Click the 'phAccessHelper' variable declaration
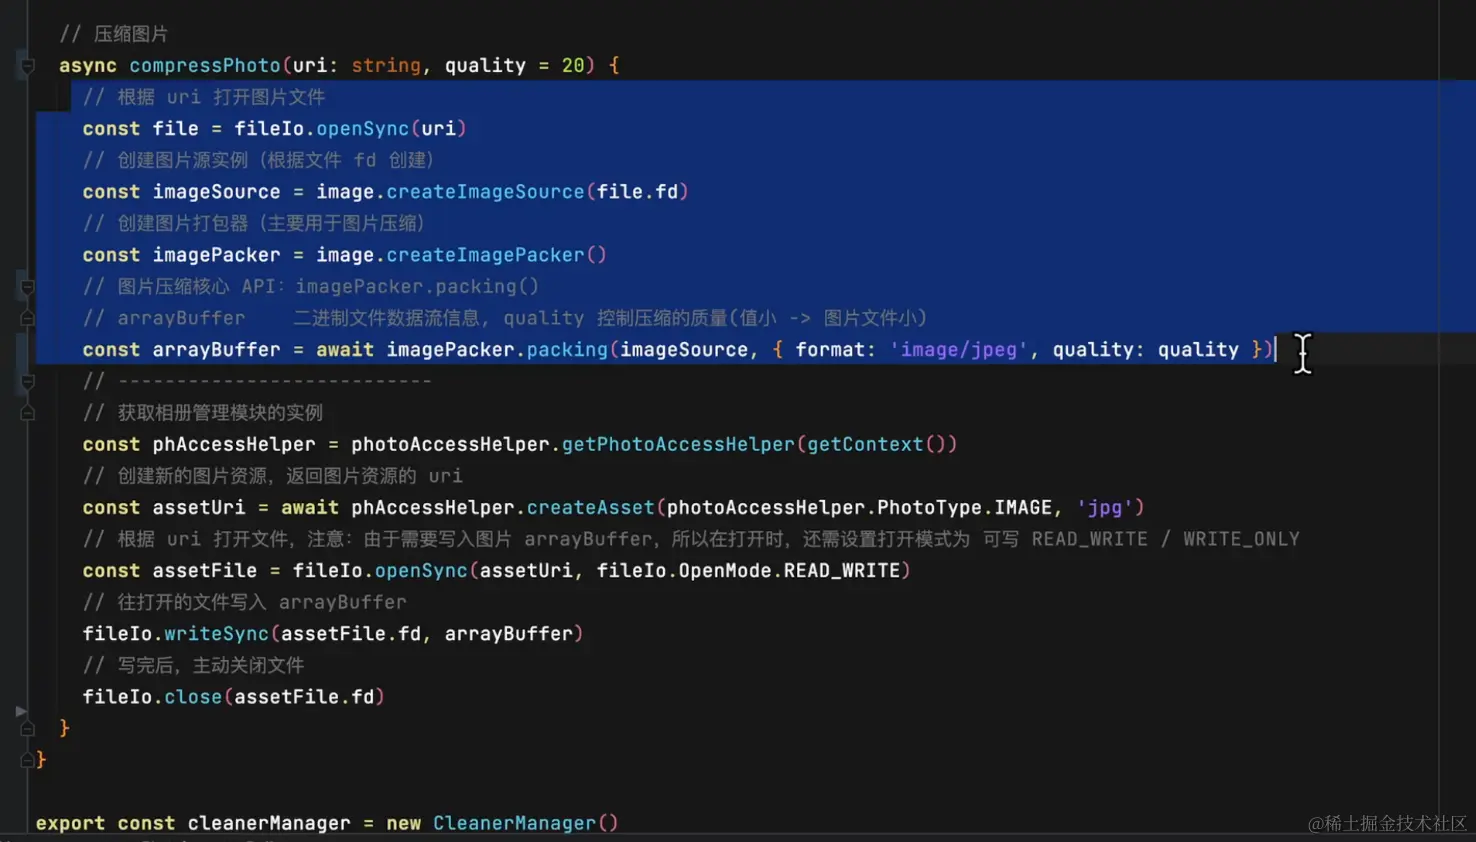The width and height of the screenshot is (1476, 842). (x=234, y=444)
